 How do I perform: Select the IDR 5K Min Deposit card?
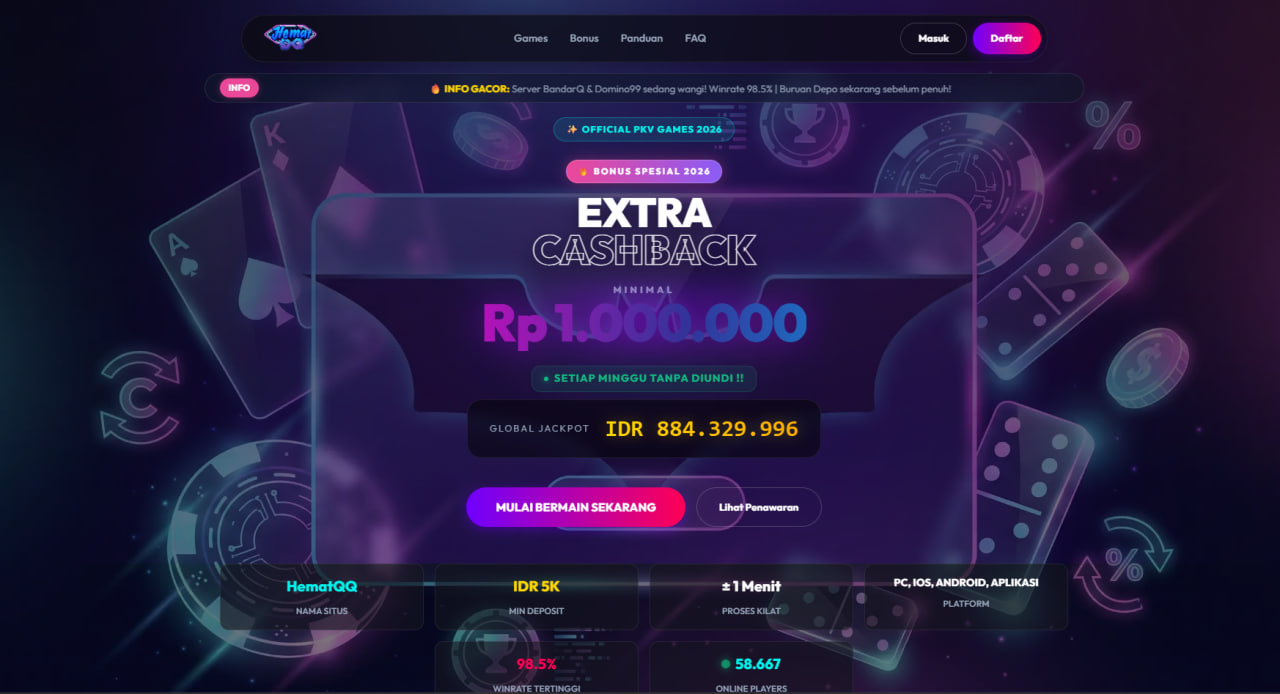point(536,597)
